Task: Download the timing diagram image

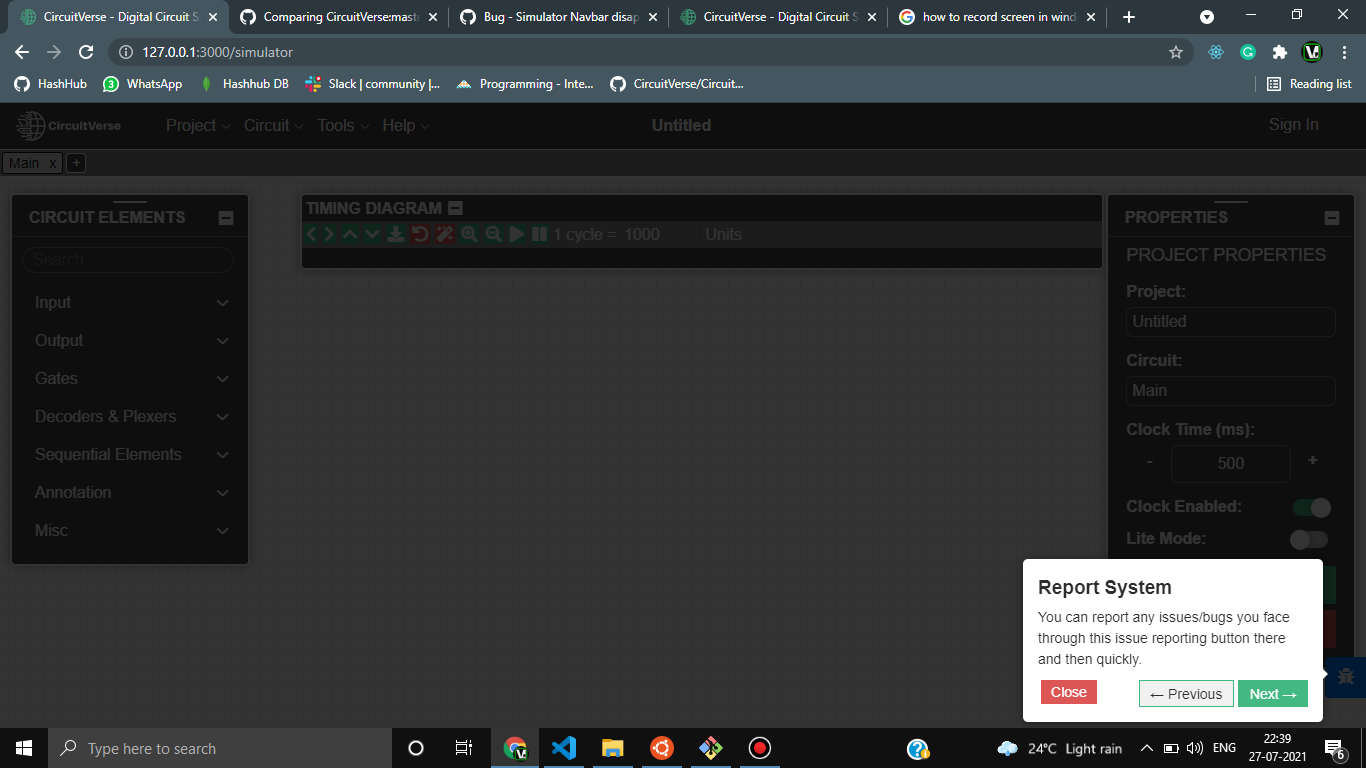Action: pos(396,234)
